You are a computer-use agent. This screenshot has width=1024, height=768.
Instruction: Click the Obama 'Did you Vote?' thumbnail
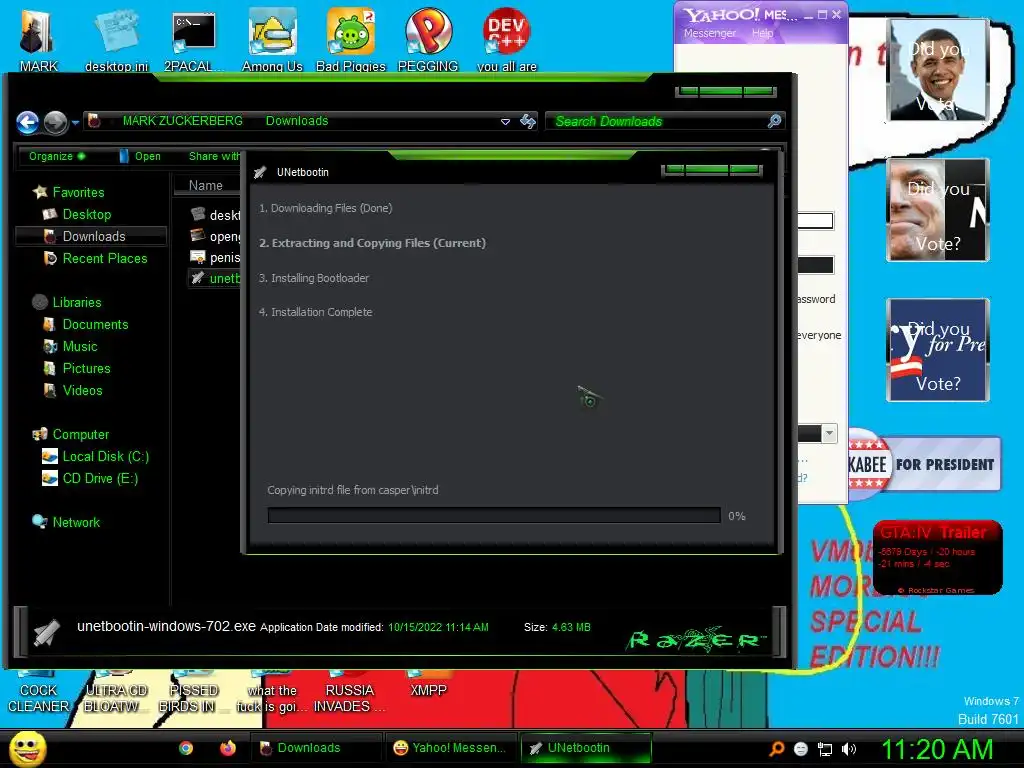(938, 70)
